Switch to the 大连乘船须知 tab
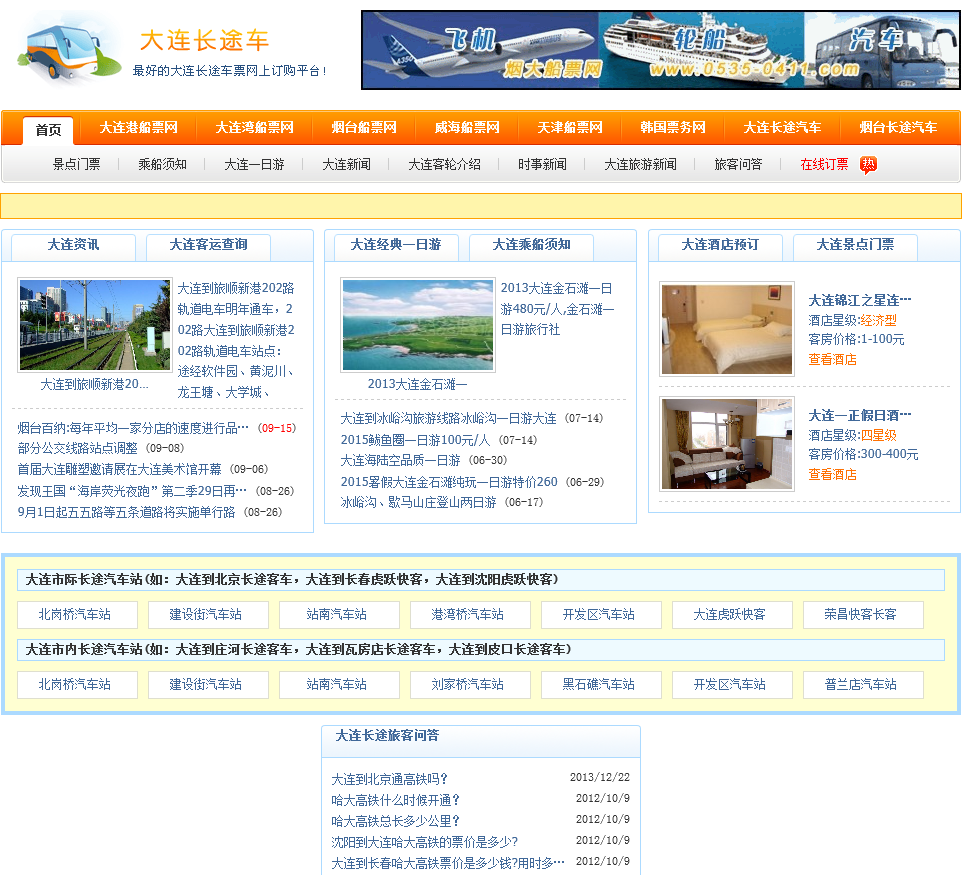This screenshot has height=875, width=962. [x=531, y=246]
